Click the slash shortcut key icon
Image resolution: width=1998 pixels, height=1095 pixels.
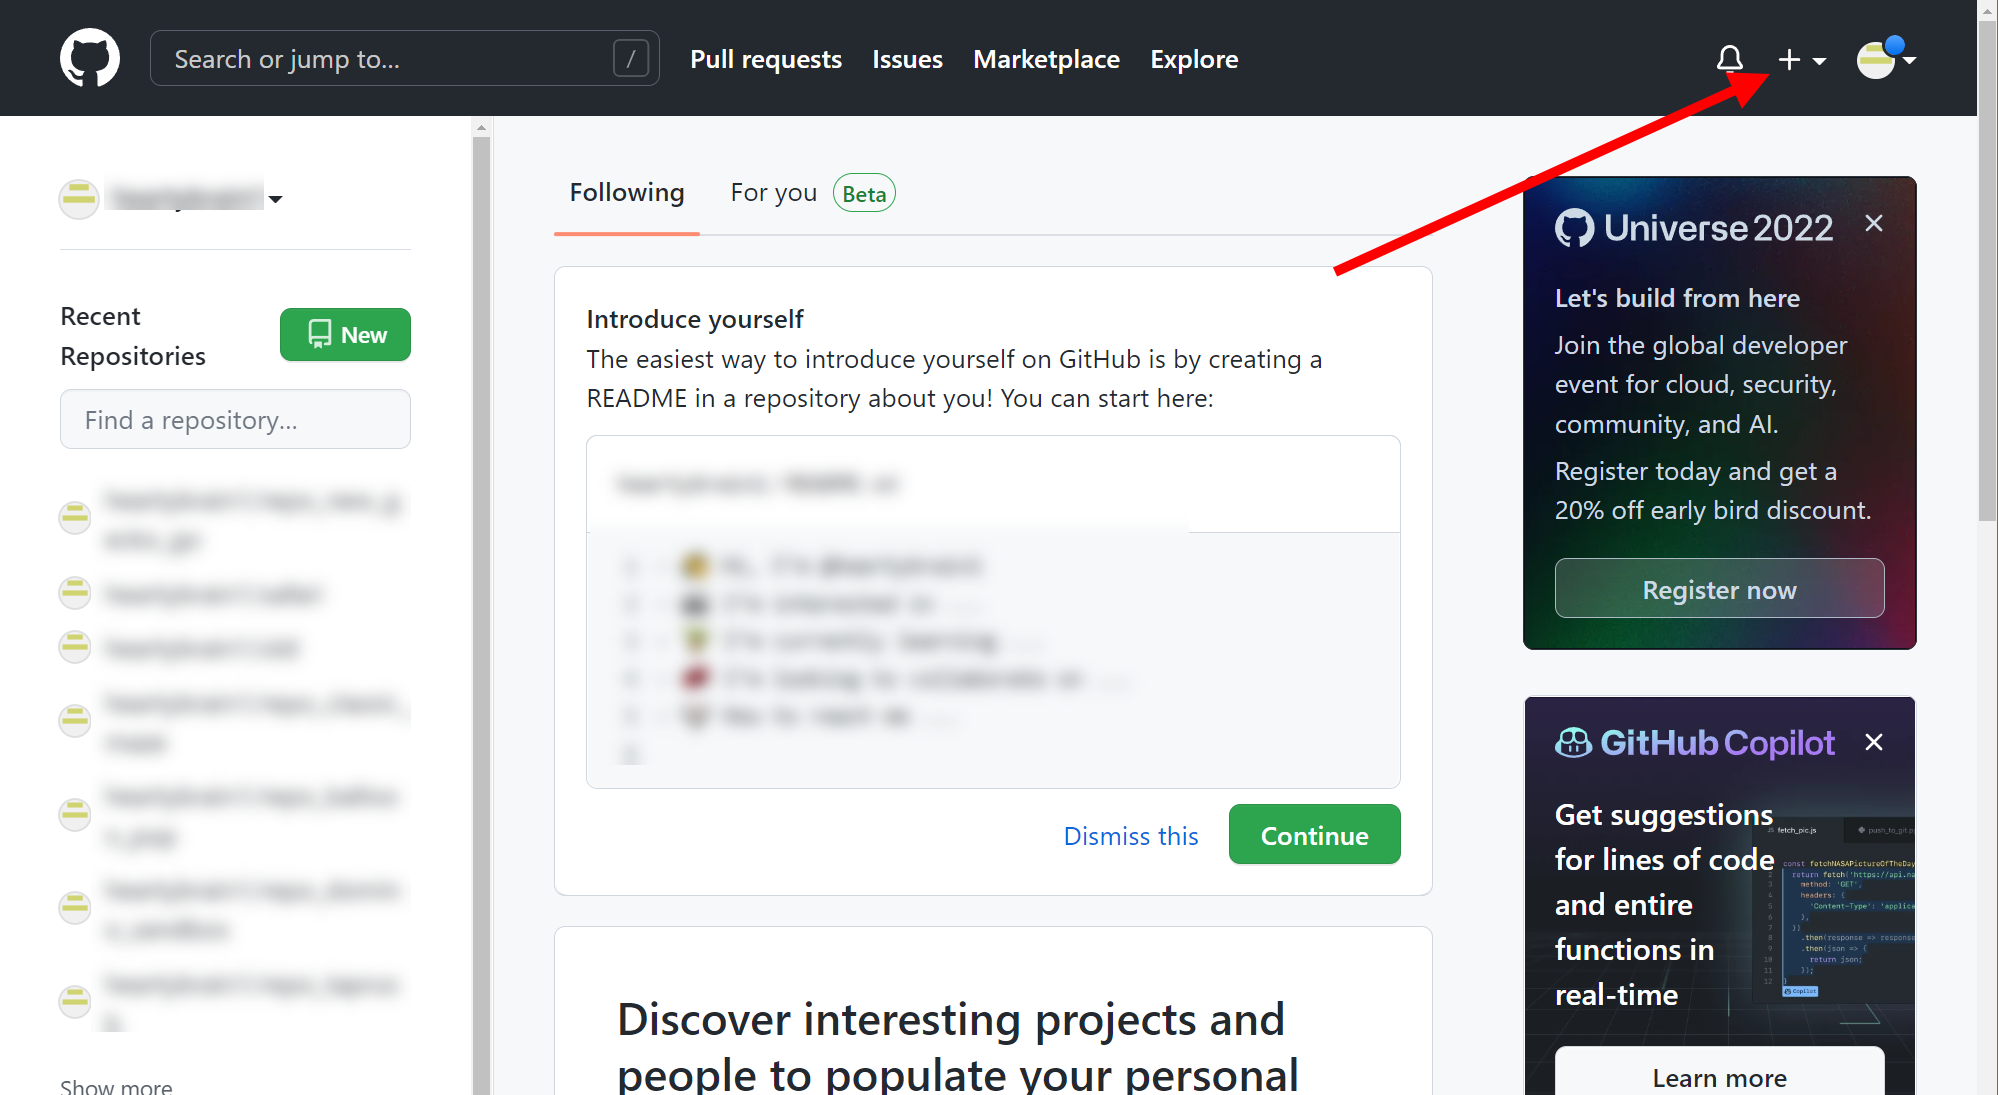630,59
